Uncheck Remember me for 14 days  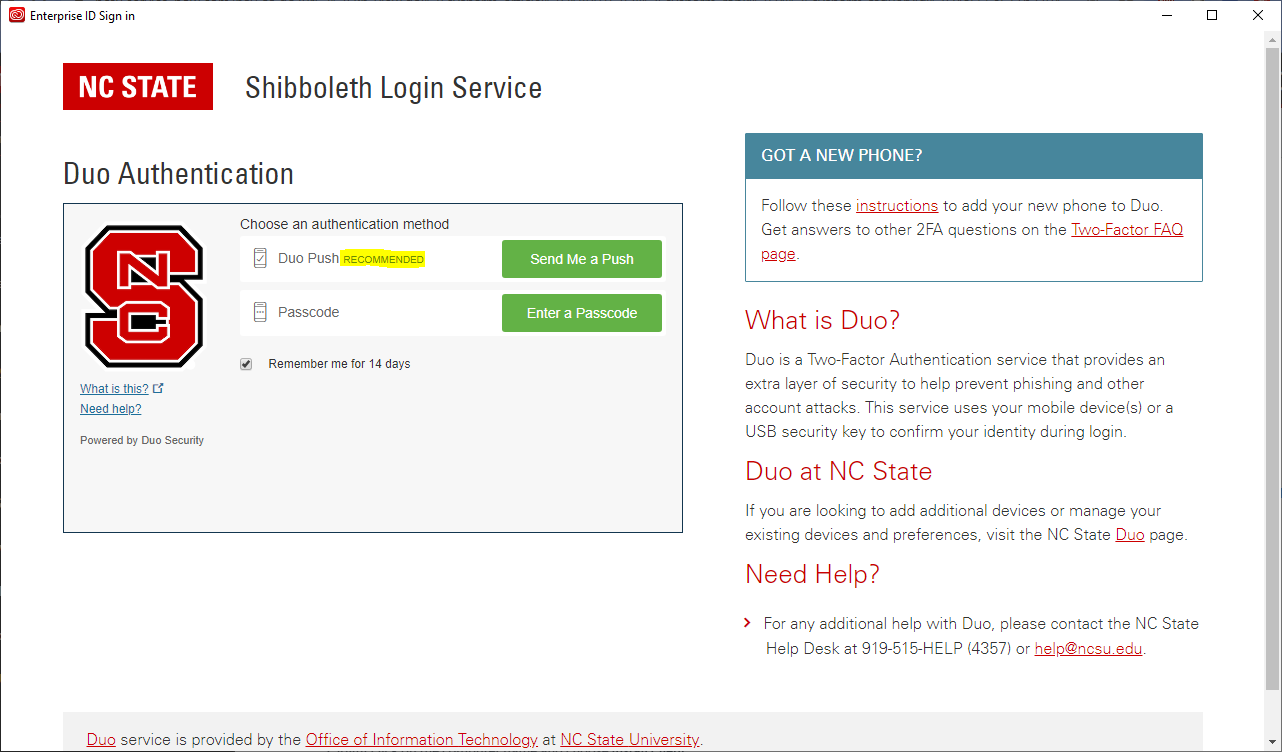(246, 363)
